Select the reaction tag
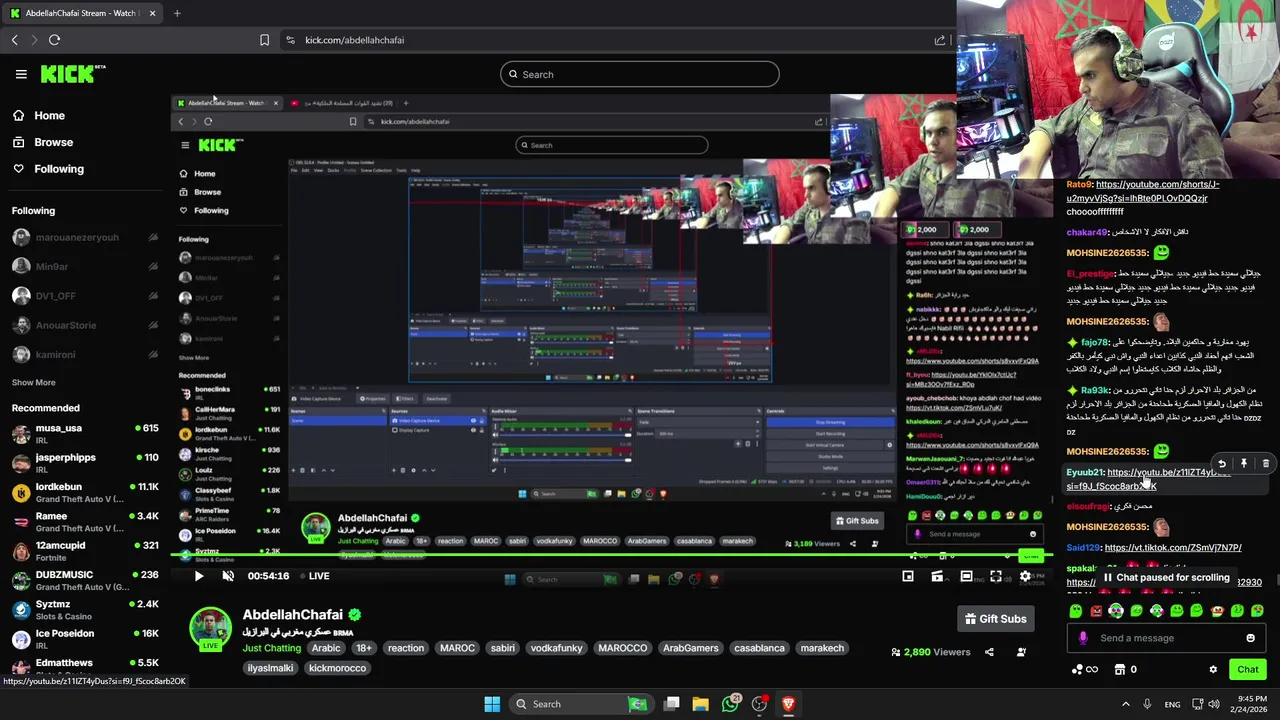The width and height of the screenshot is (1280, 720). pos(406,648)
